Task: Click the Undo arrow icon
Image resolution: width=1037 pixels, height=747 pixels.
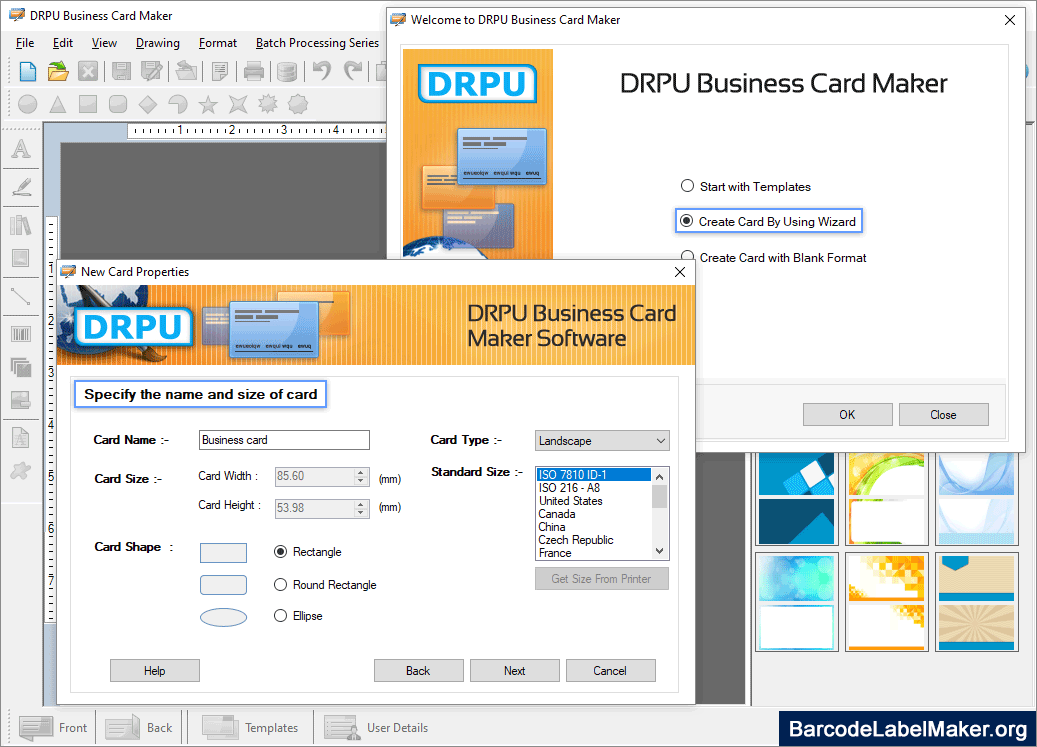Action: [322, 70]
